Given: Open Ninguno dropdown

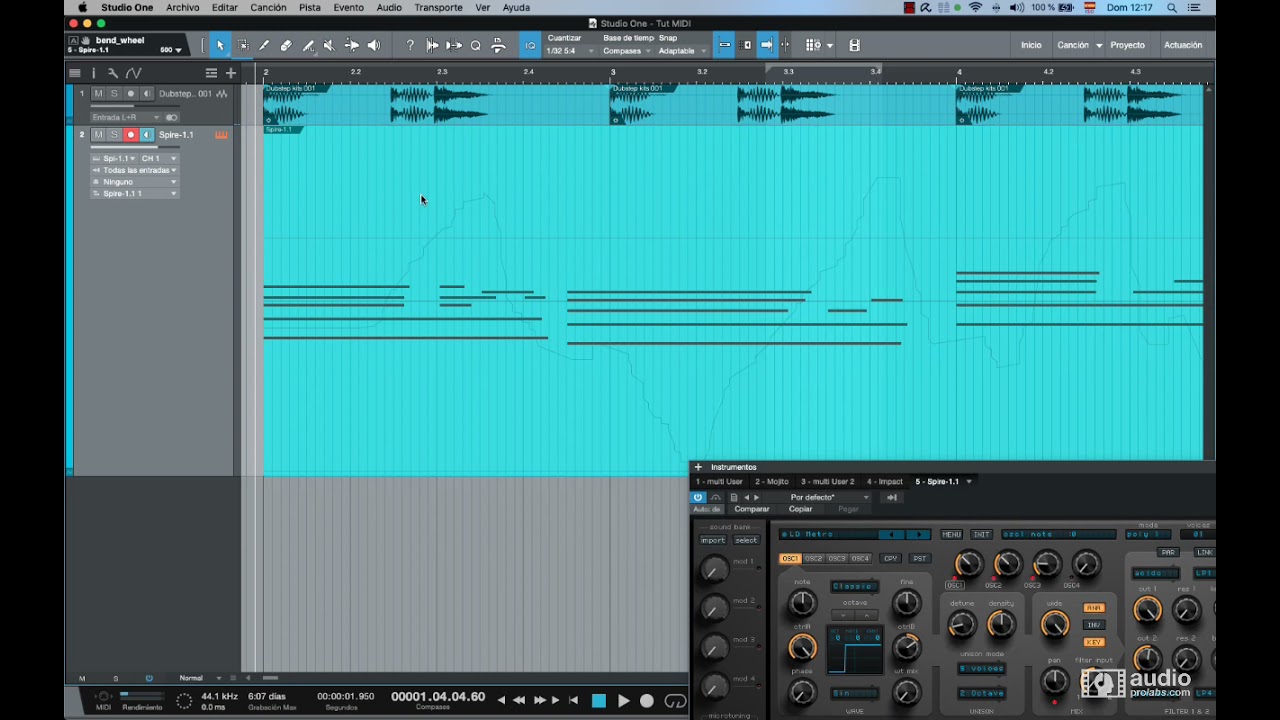Looking at the screenshot, I should point(135,182).
